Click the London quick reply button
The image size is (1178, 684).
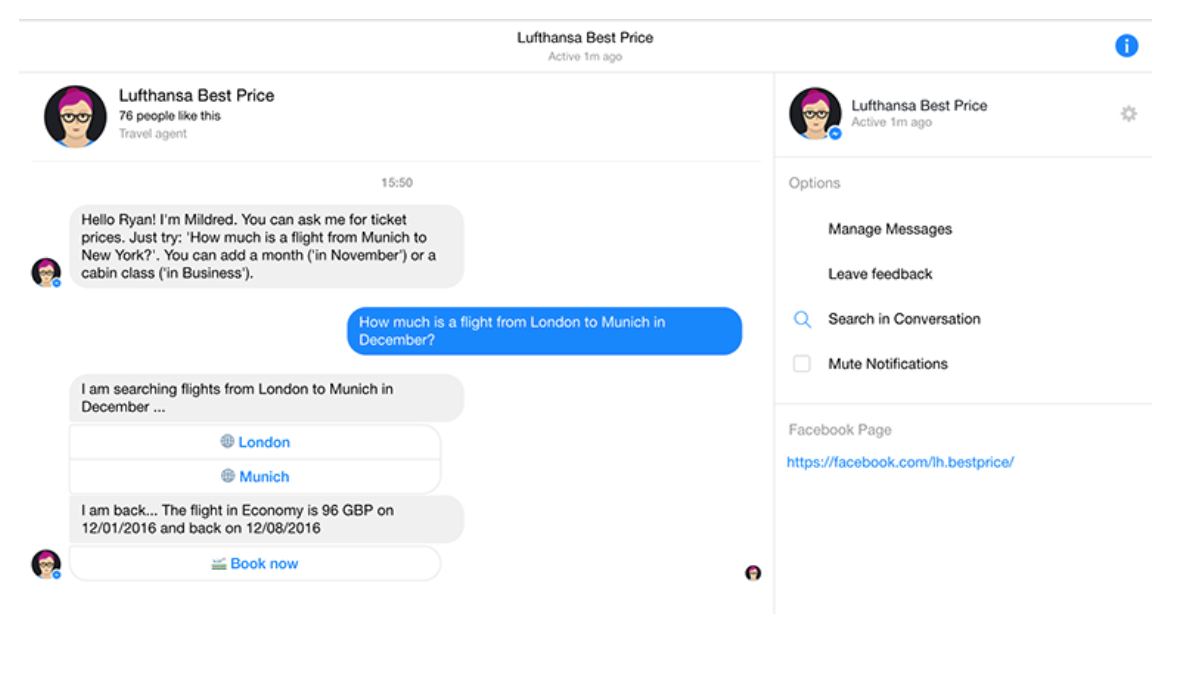pyautogui.click(x=255, y=442)
